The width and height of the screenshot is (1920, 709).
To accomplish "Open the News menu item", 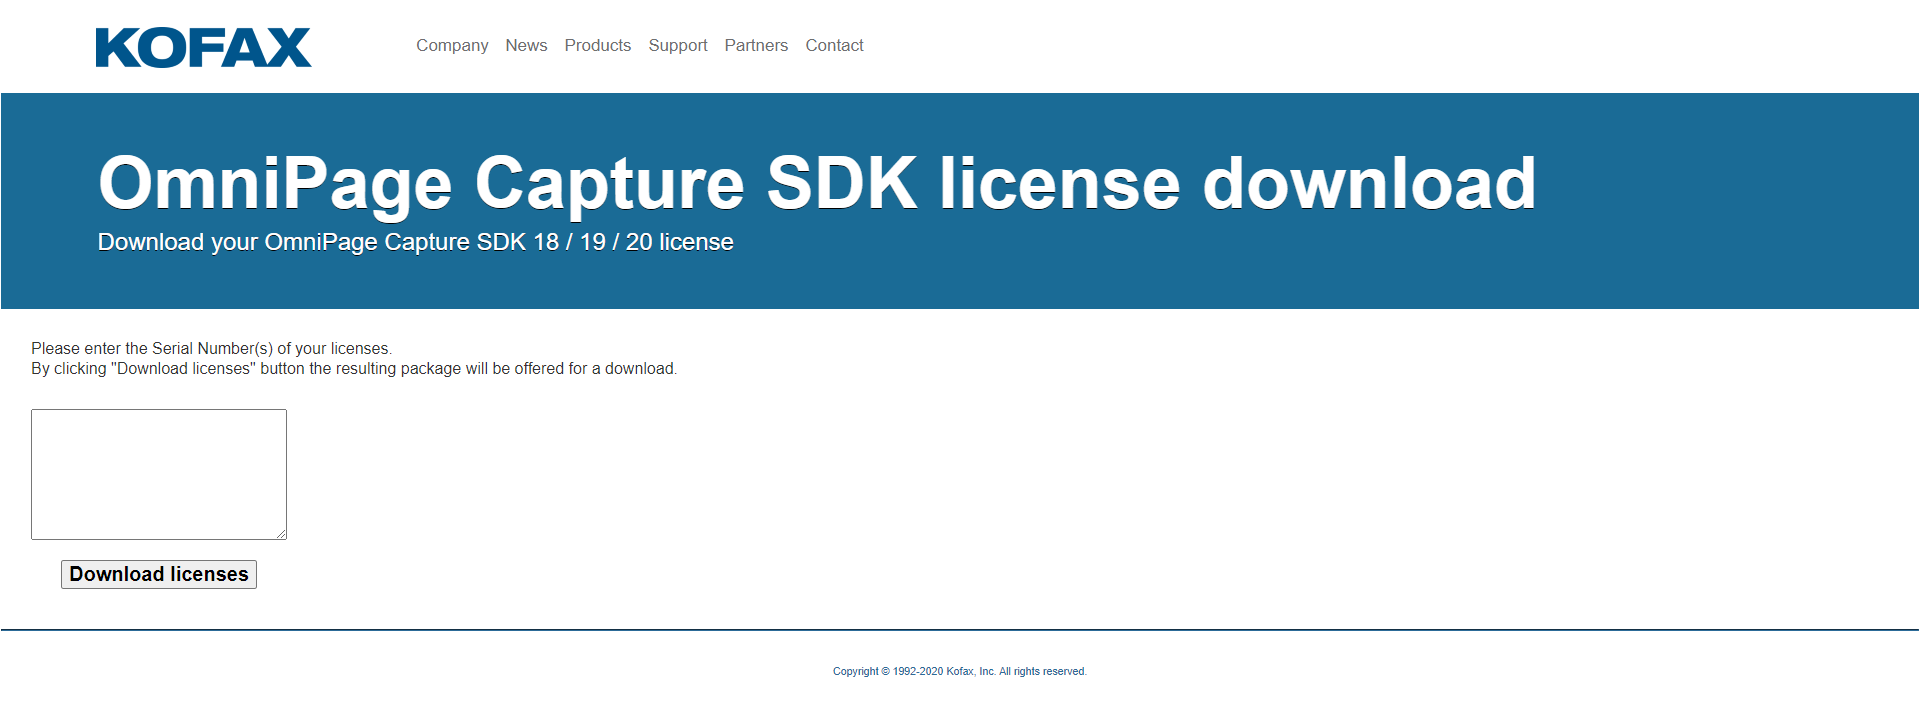I will click(x=526, y=45).
